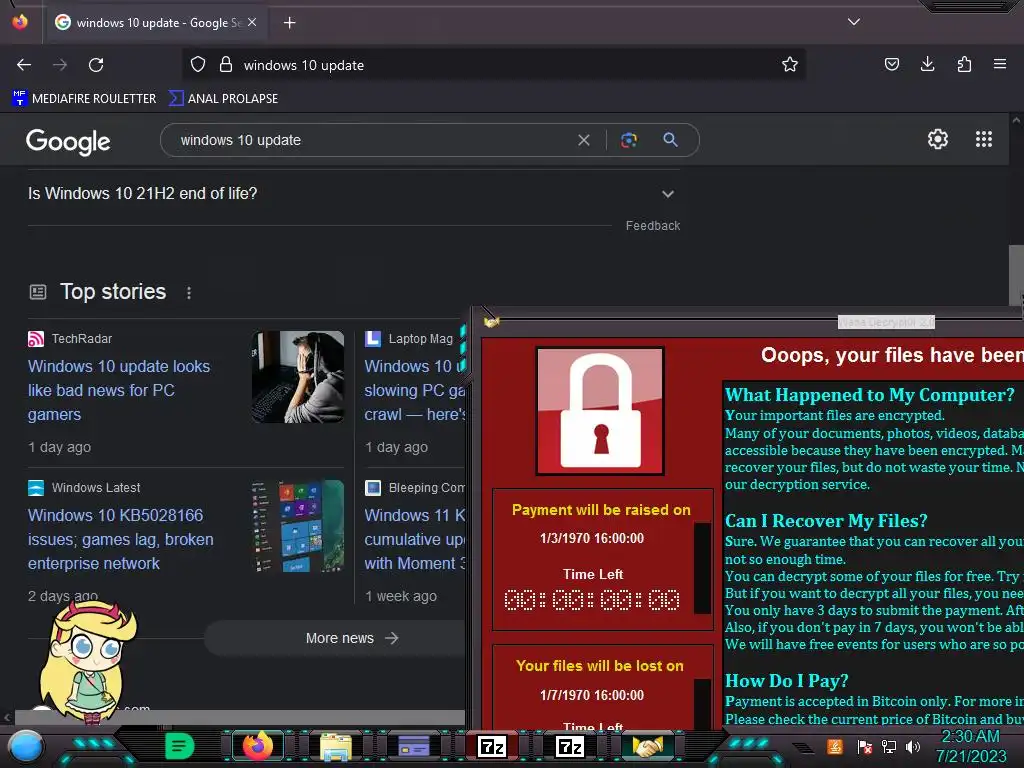
Task: Click the heading How Do I Pay?
Action: coord(786,680)
